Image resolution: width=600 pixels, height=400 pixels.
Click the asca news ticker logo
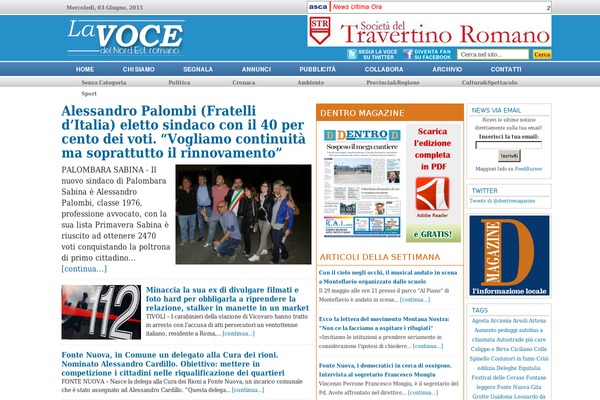318,7
